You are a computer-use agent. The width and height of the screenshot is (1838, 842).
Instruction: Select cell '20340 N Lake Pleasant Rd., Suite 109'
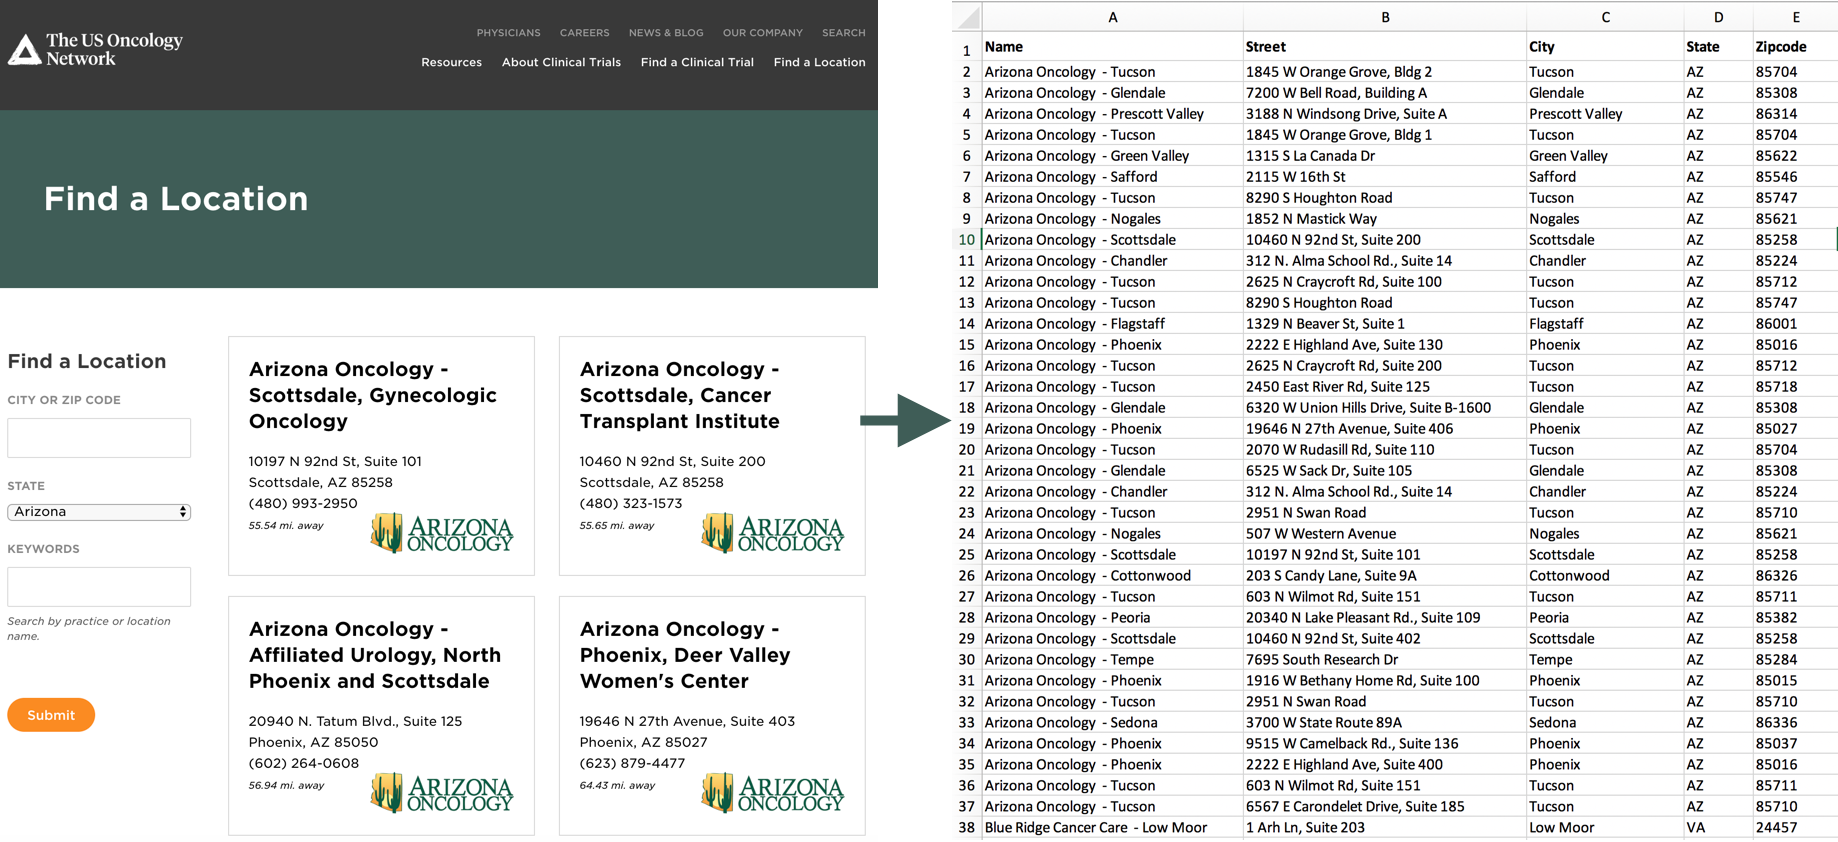[1385, 618]
